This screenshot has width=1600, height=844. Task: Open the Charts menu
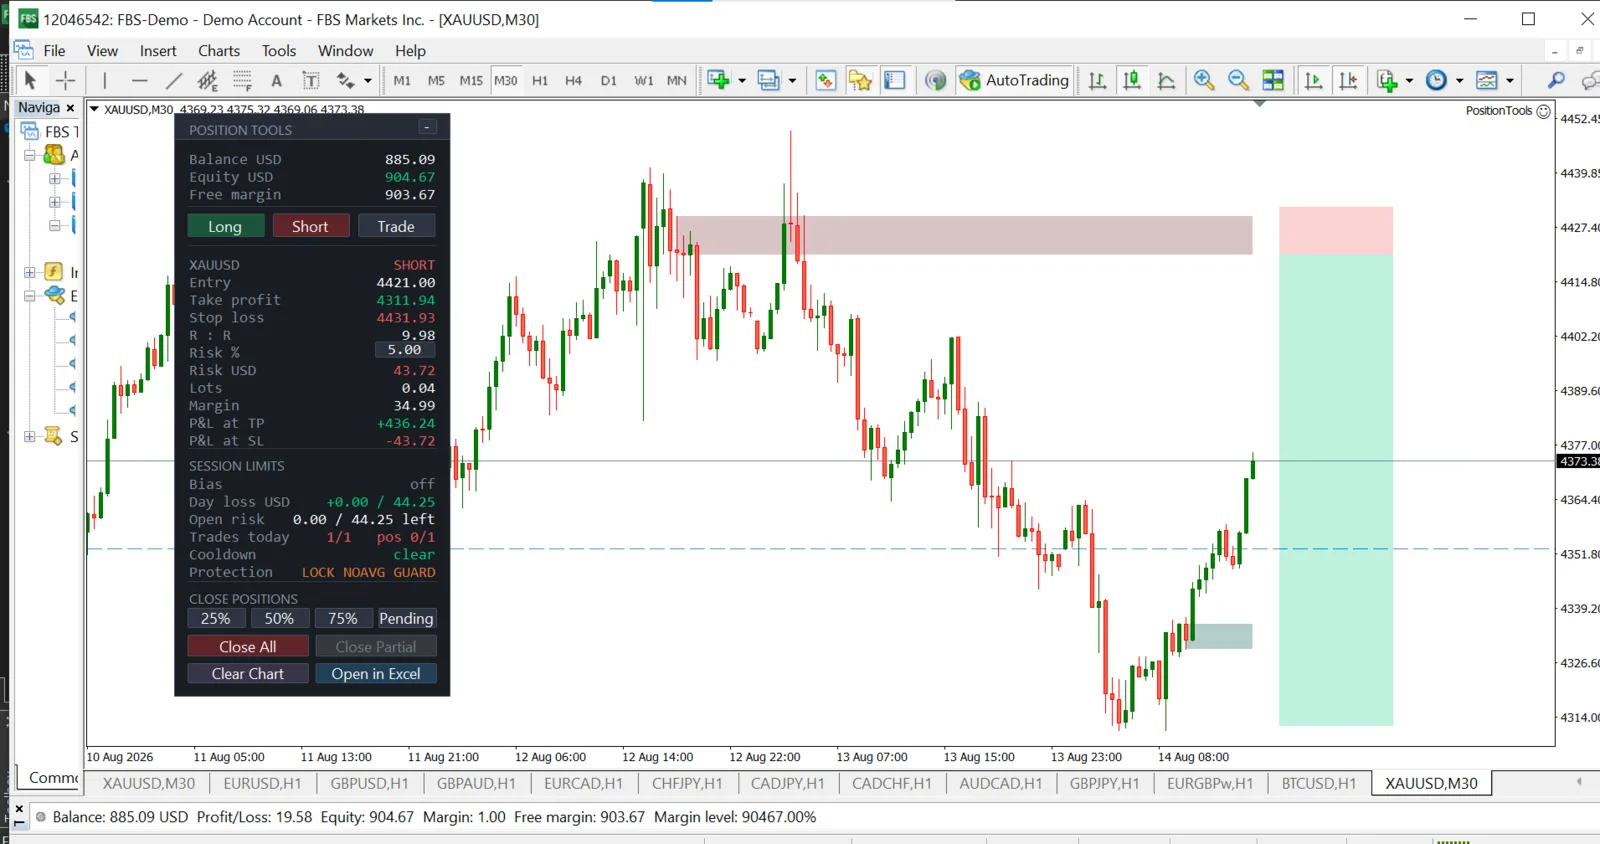tap(219, 51)
